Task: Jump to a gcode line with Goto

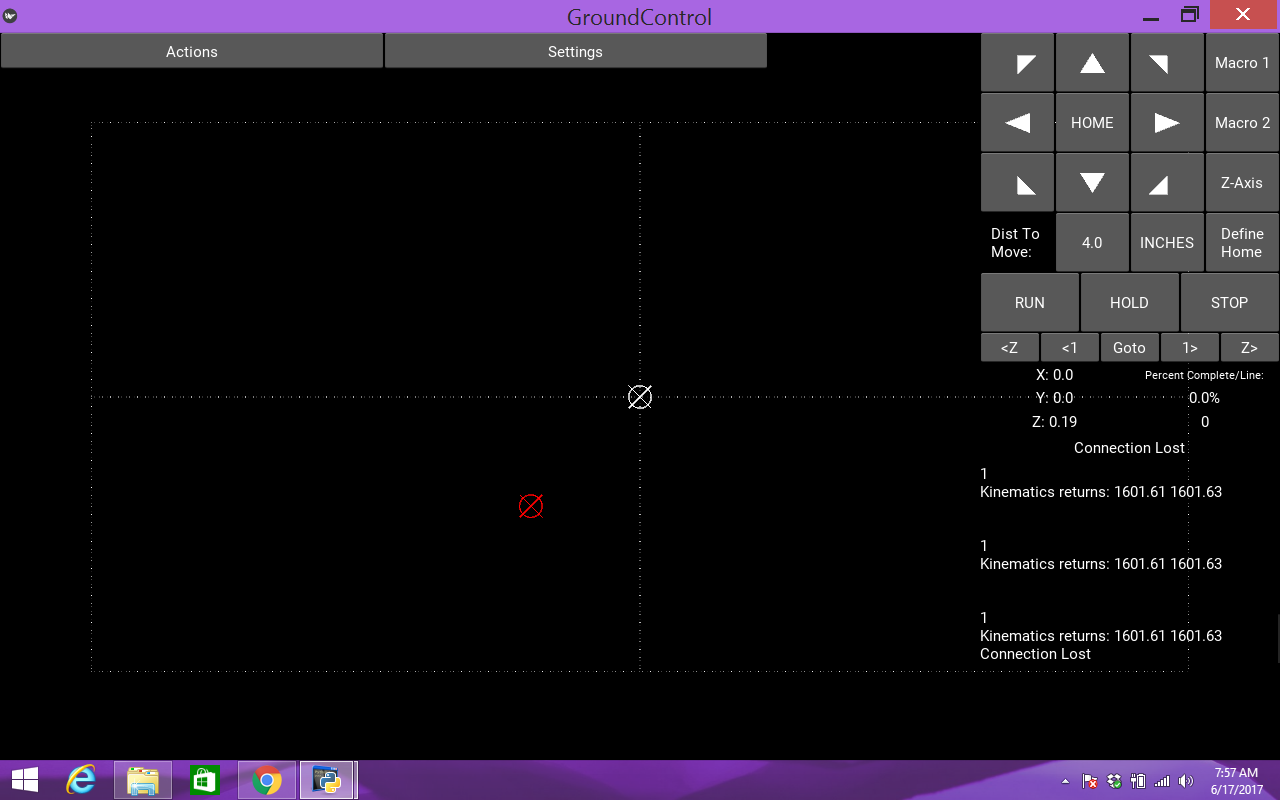Action: (x=1129, y=347)
